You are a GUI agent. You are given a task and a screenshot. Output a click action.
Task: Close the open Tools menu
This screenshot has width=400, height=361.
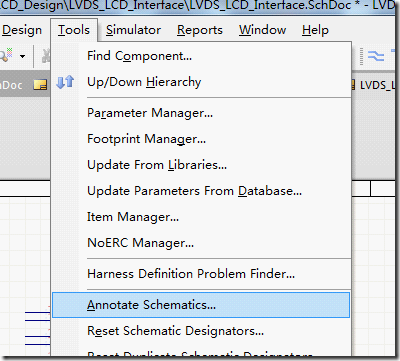[x=74, y=30]
